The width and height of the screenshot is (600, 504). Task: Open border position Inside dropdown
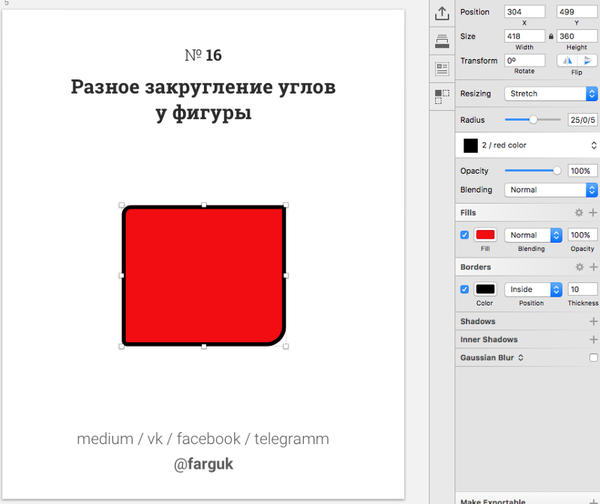[533, 289]
